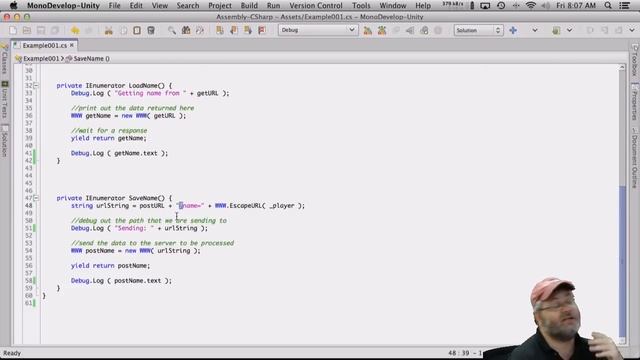Open the Properties side panel
Screen dimensions: 640x360
click(635, 102)
